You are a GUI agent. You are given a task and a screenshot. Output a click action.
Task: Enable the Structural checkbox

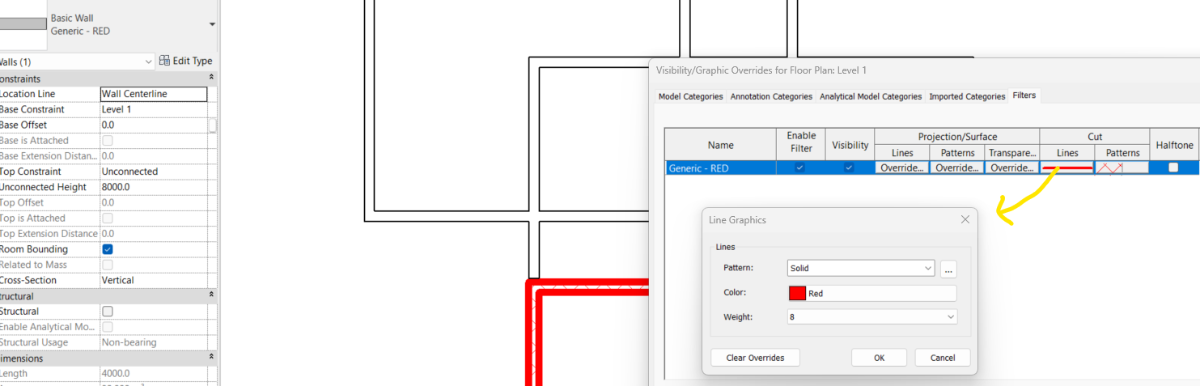[108, 312]
